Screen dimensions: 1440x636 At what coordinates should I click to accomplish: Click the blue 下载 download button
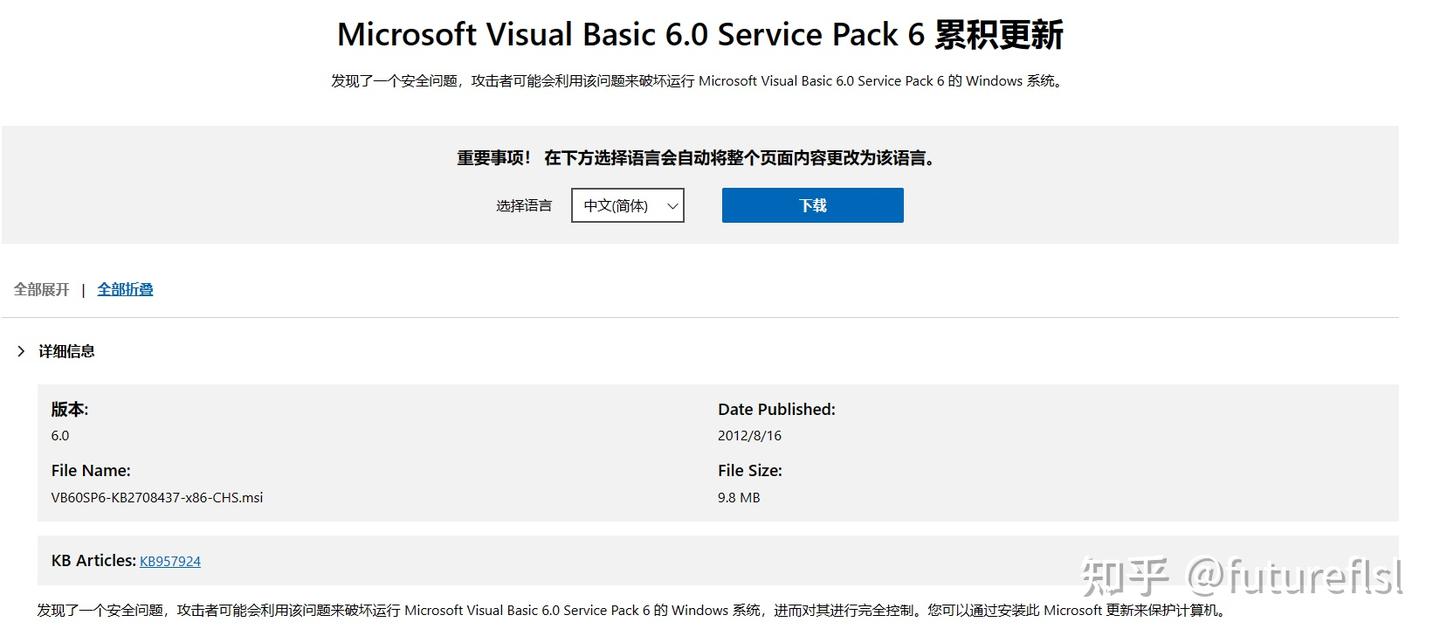(812, 205)
